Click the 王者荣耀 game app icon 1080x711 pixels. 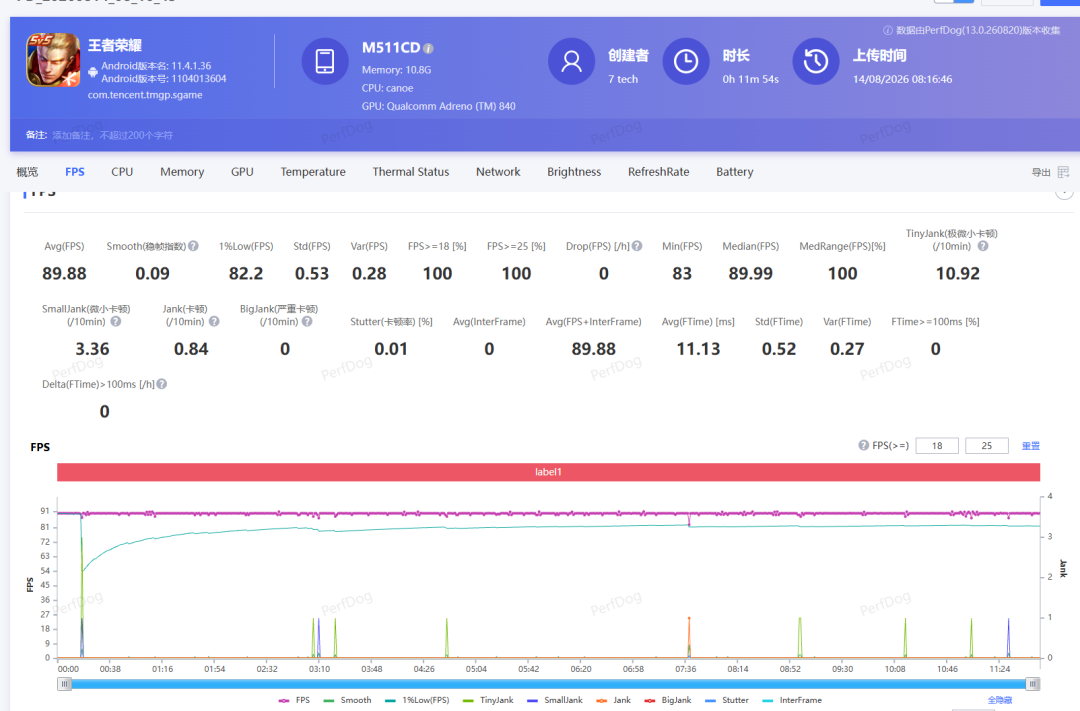(x=53, y=60)
